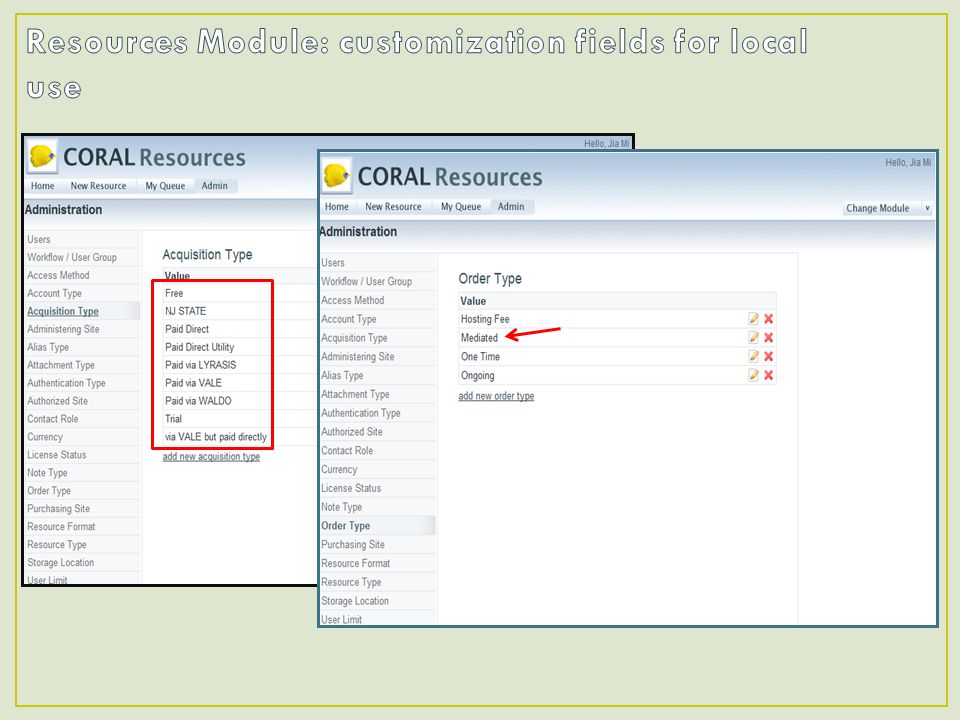Image resolution: width=960 pixels, height=720 pixels.
Task: Select Authentication Type in front window sidebar
Action: pos(377,413)
